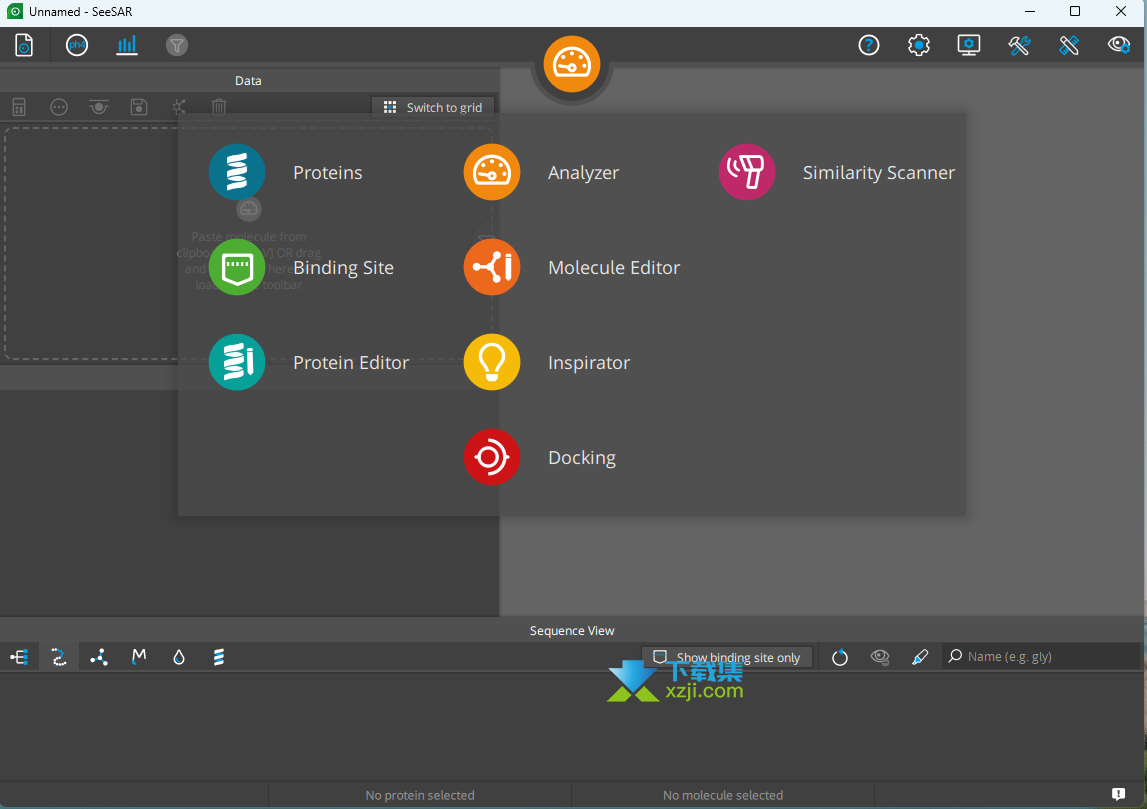The image size is (1147, 809).
Task: Click the circular refresh arrow icon
Action: click(840, 657)
